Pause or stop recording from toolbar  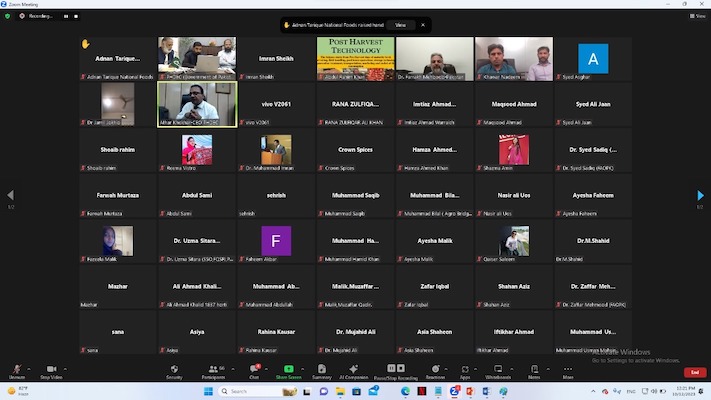coord(396,371)
